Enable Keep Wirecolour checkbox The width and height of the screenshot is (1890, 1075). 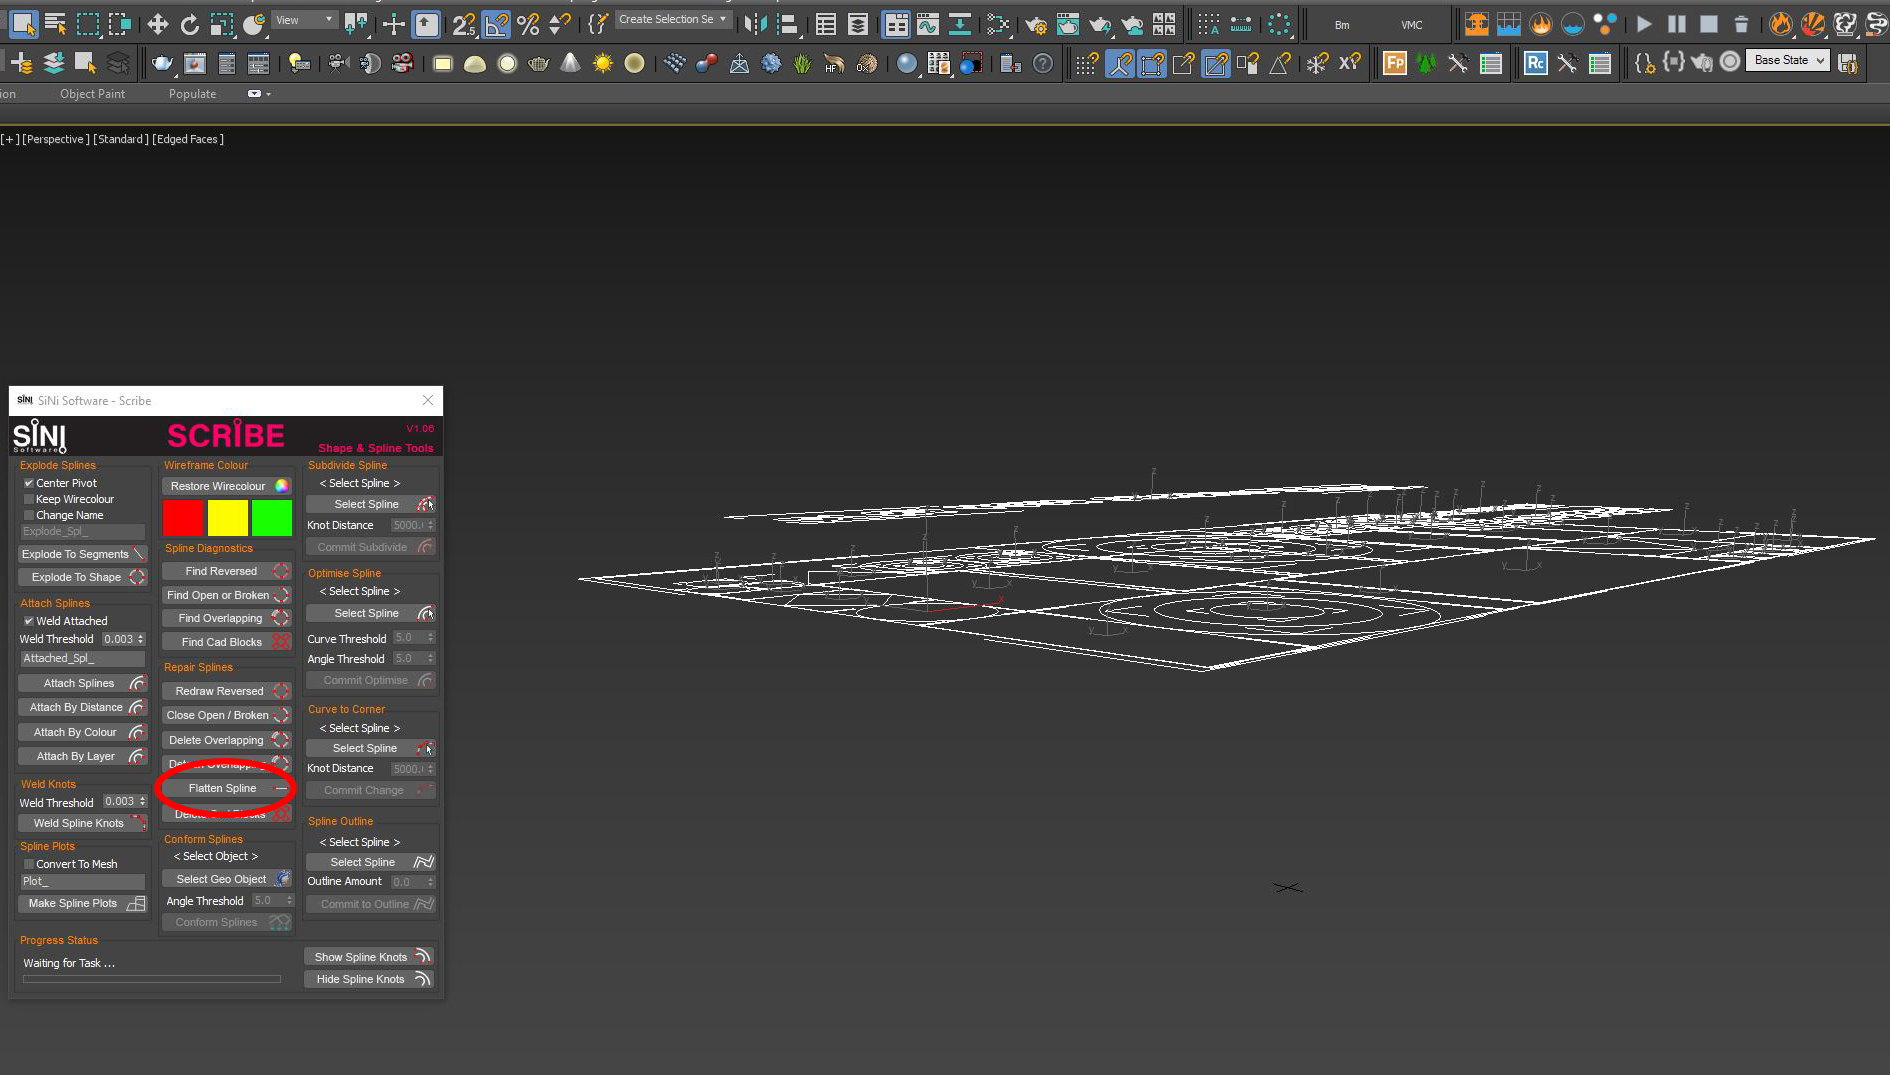(x=29, y=499)
